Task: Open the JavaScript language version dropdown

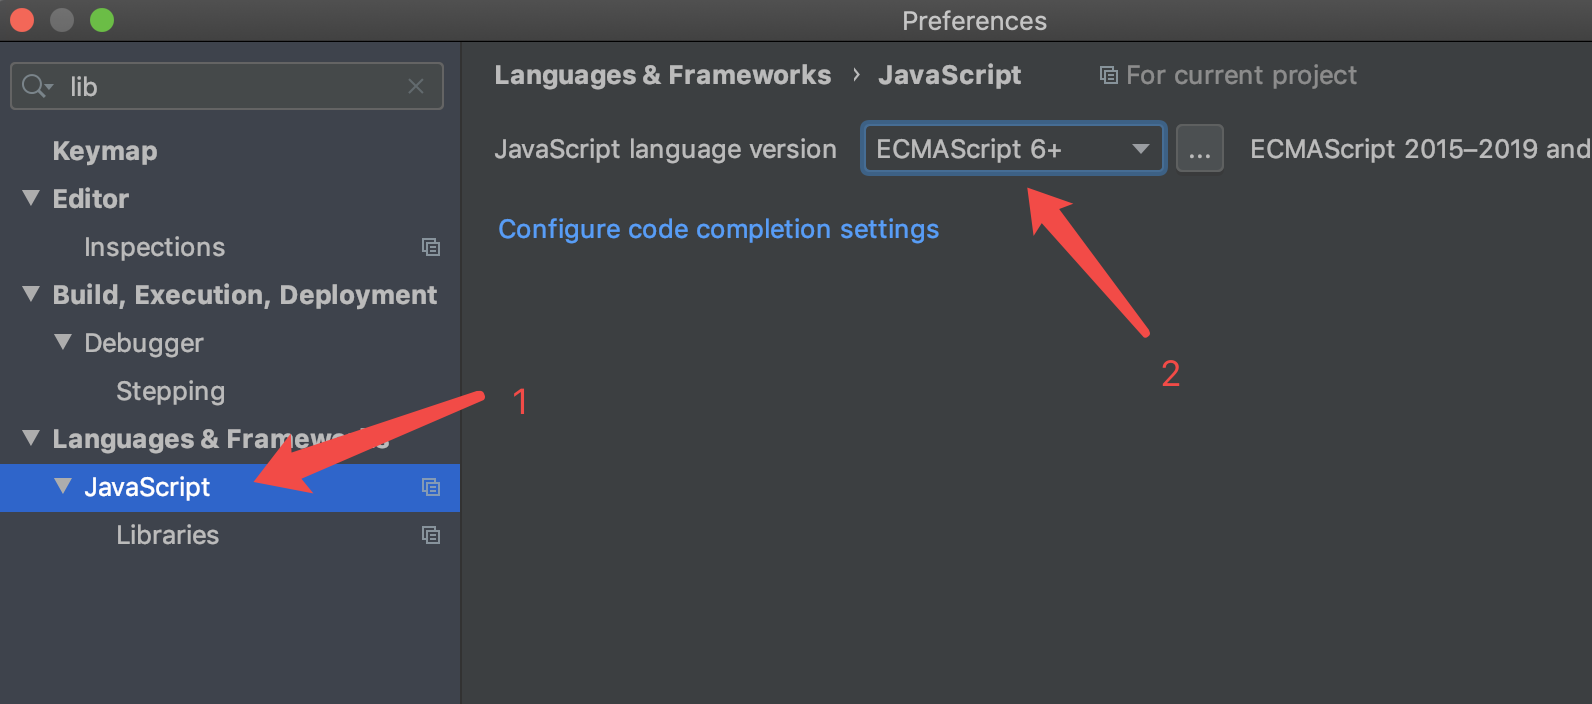Action: point(1014,149)
